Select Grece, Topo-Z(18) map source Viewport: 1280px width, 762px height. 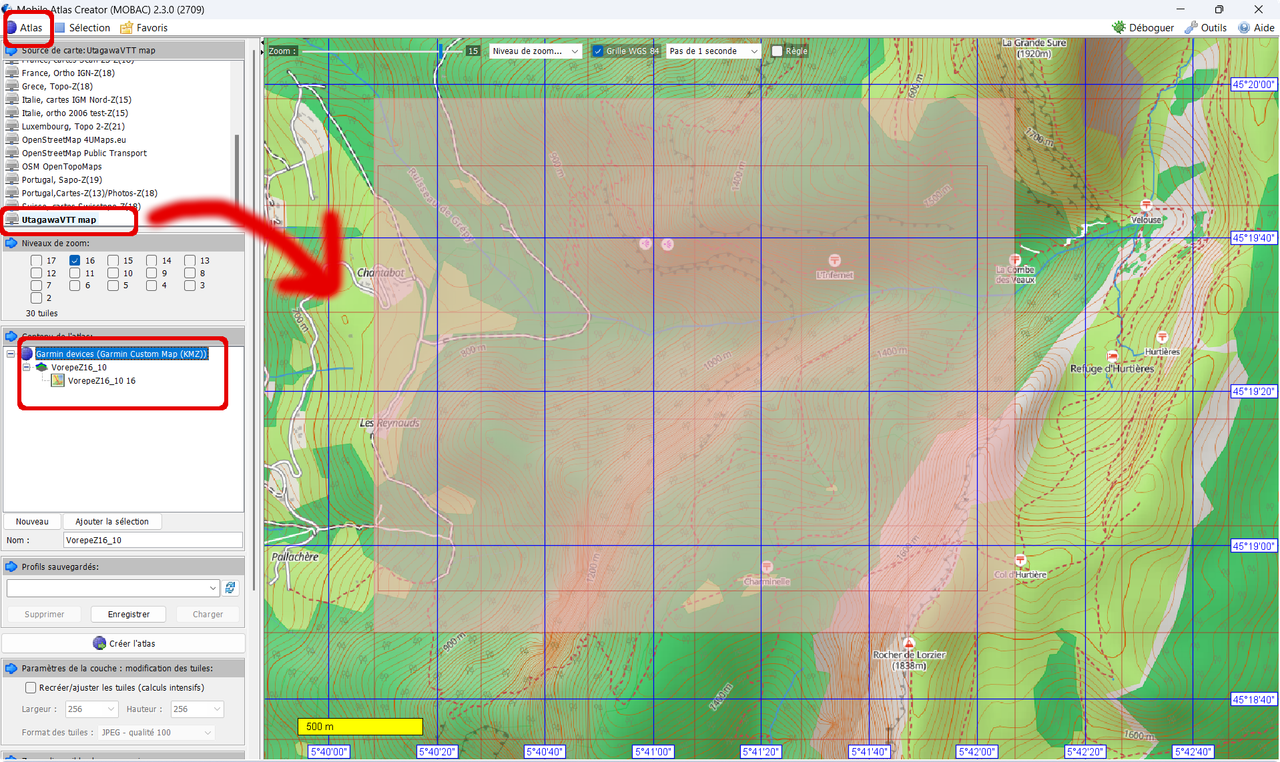click(x=58, y=87)
